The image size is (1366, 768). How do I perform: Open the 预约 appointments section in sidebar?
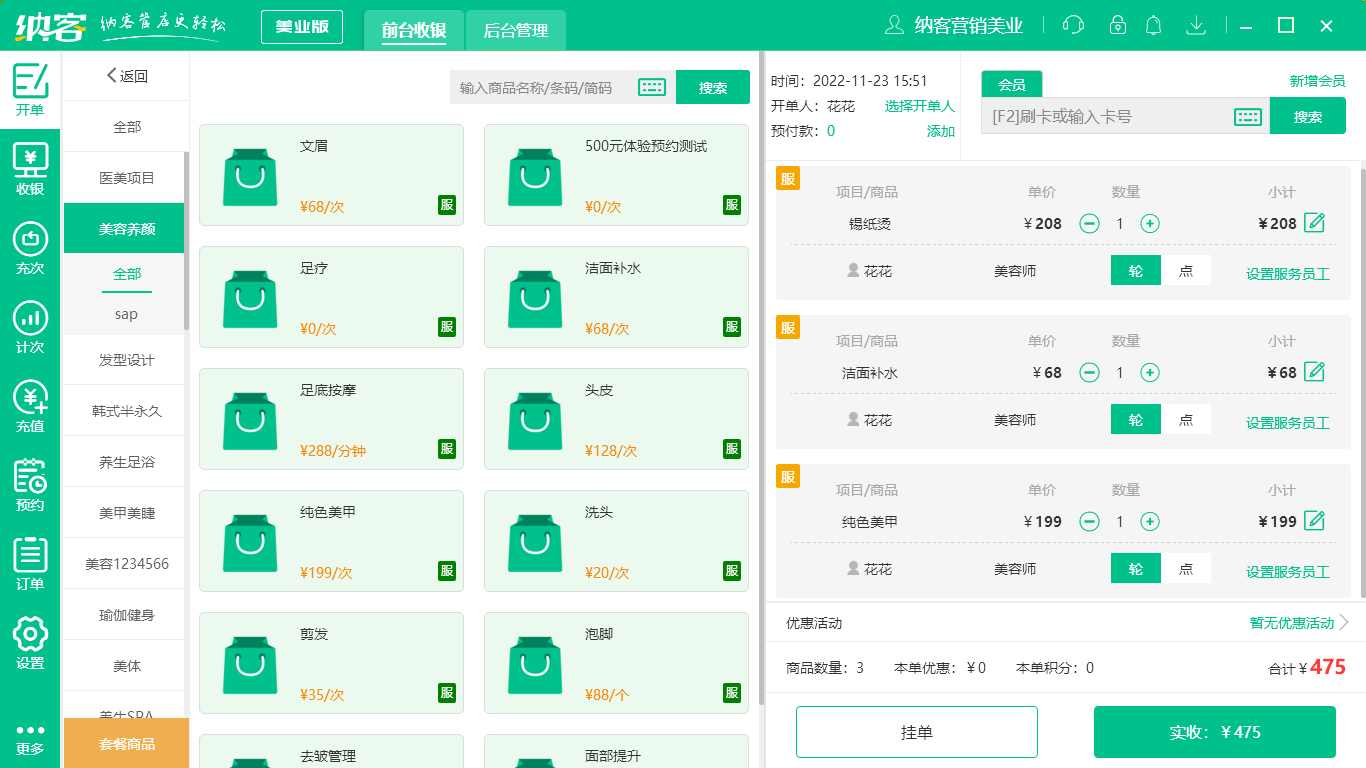(29, 484)
